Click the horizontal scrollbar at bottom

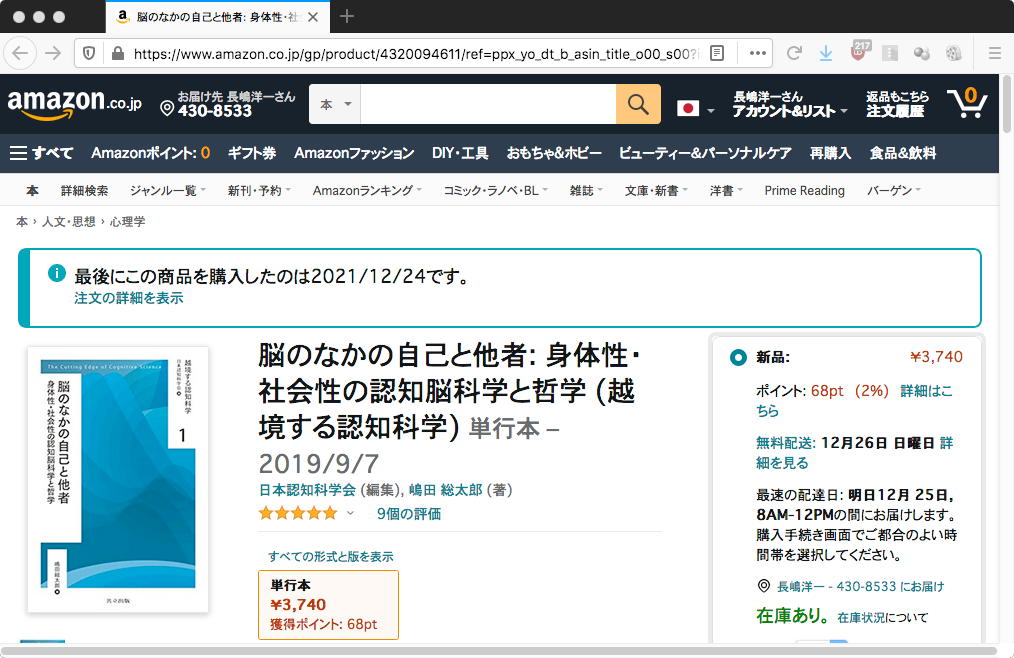coord(499,652)
